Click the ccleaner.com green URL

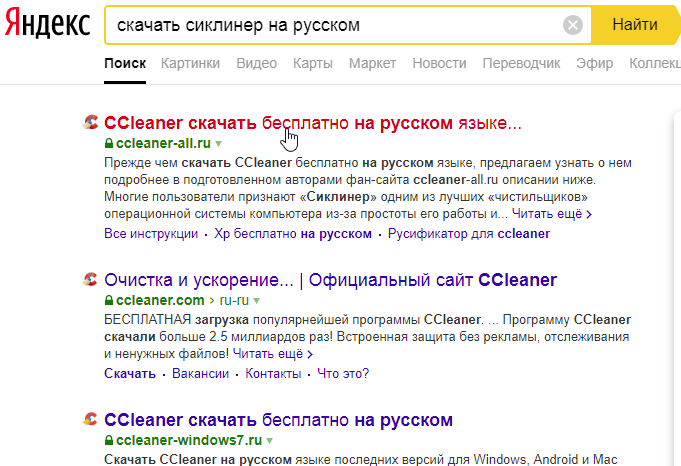tap(160, 300)
